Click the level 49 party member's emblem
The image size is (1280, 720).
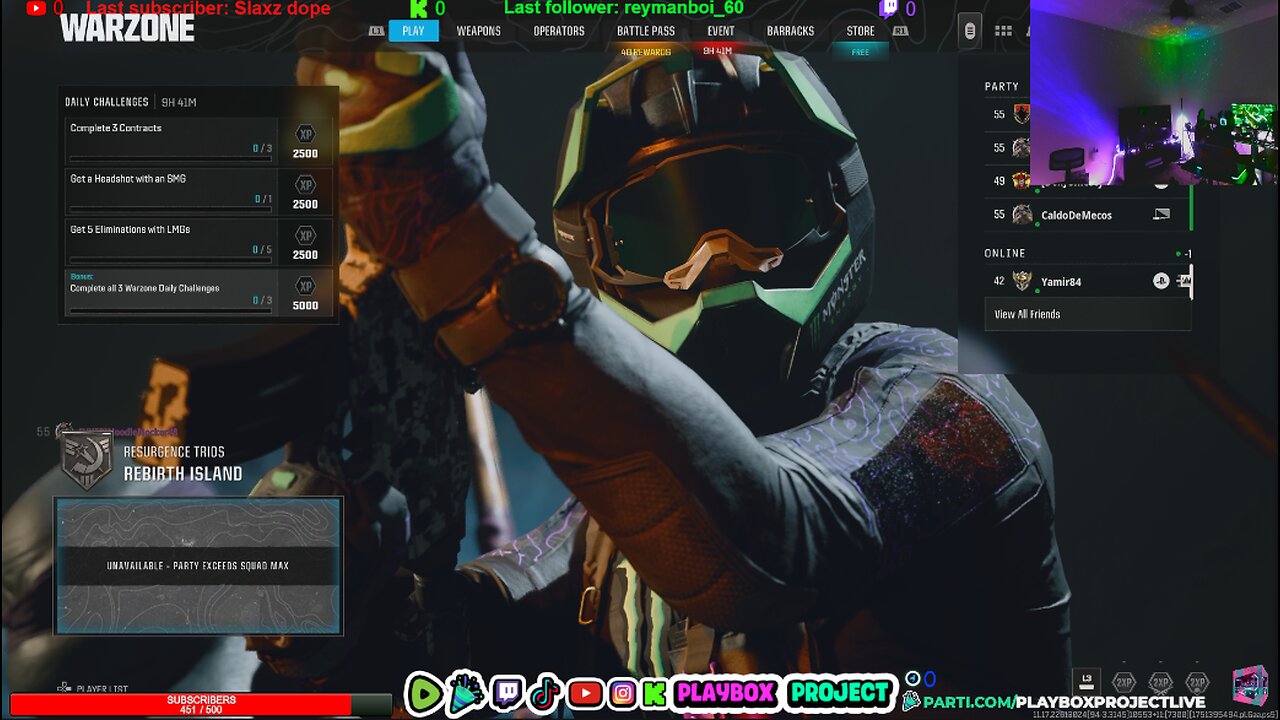coord(1021,181)
